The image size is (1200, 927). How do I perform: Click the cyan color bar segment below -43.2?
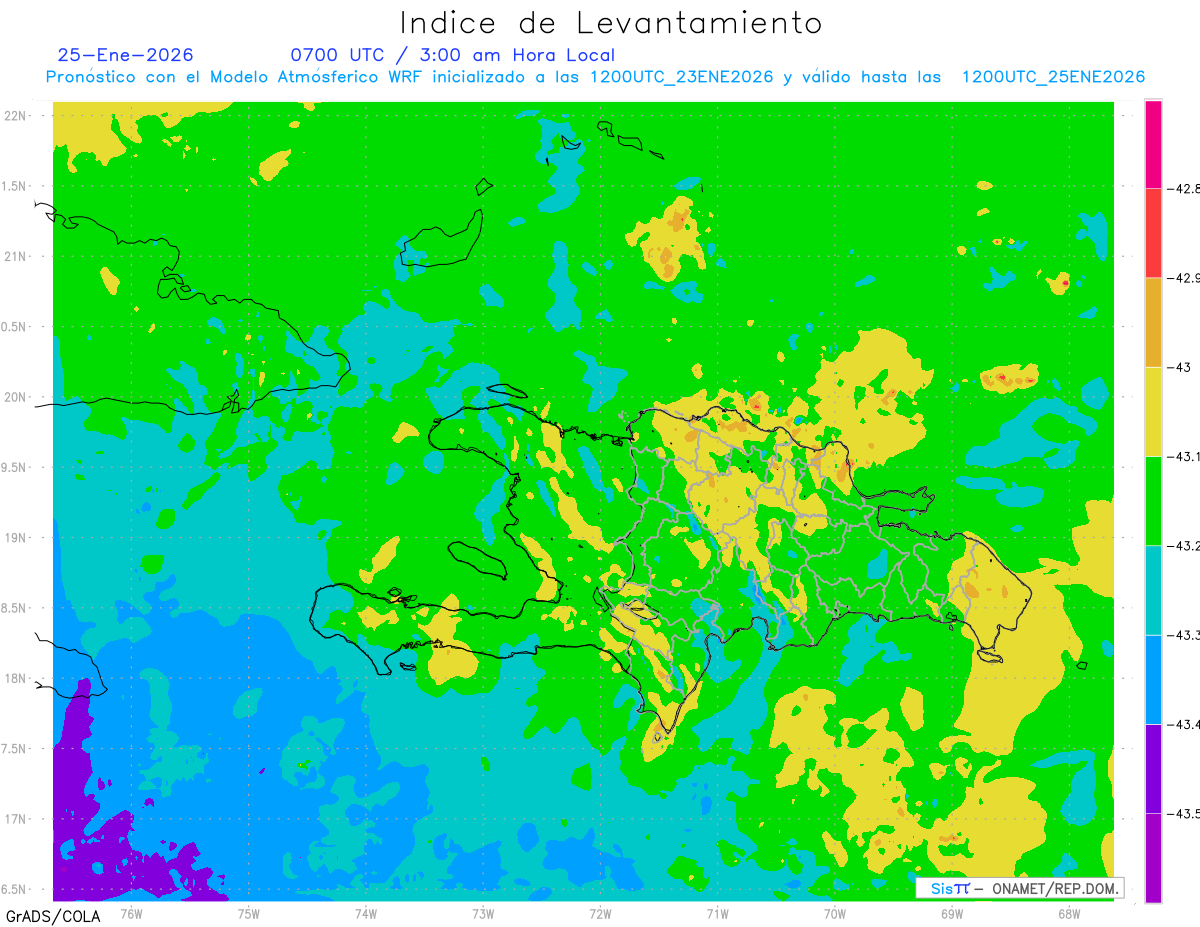pyautogui.click(x=1153, y=590)
